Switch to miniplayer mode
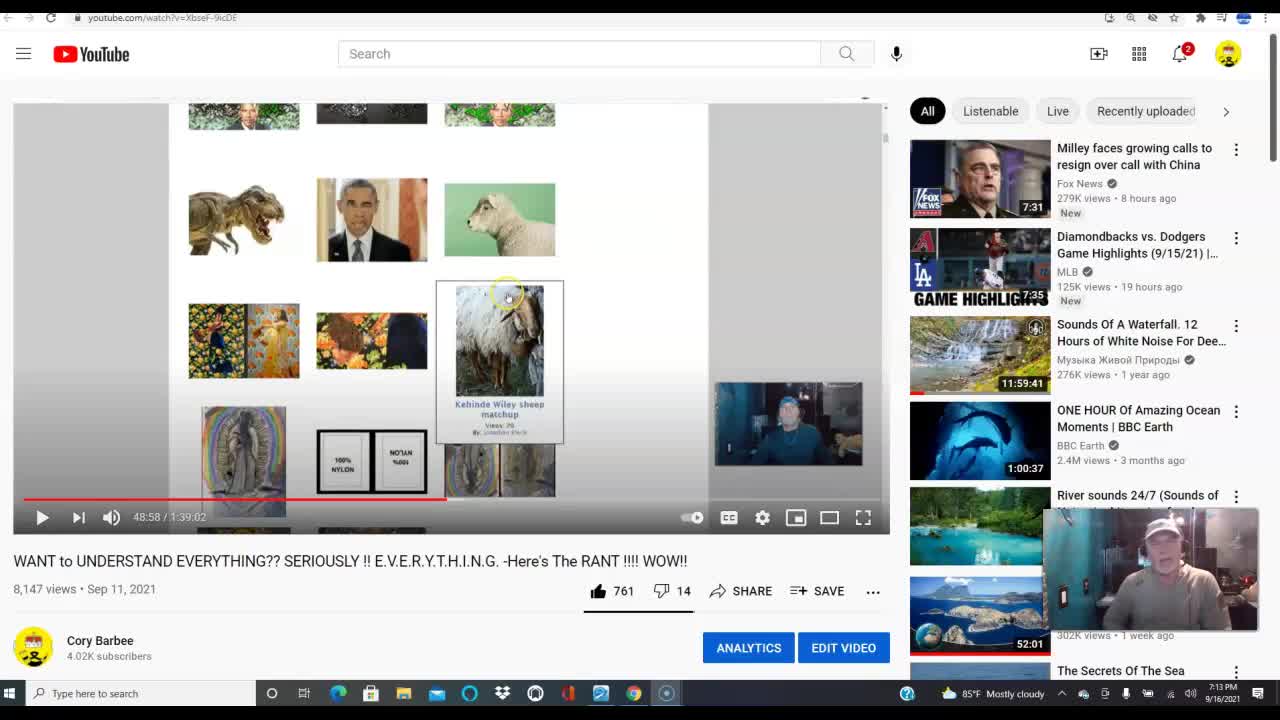The width and height of the screenshot is (1280, 720). click(796, 517)
